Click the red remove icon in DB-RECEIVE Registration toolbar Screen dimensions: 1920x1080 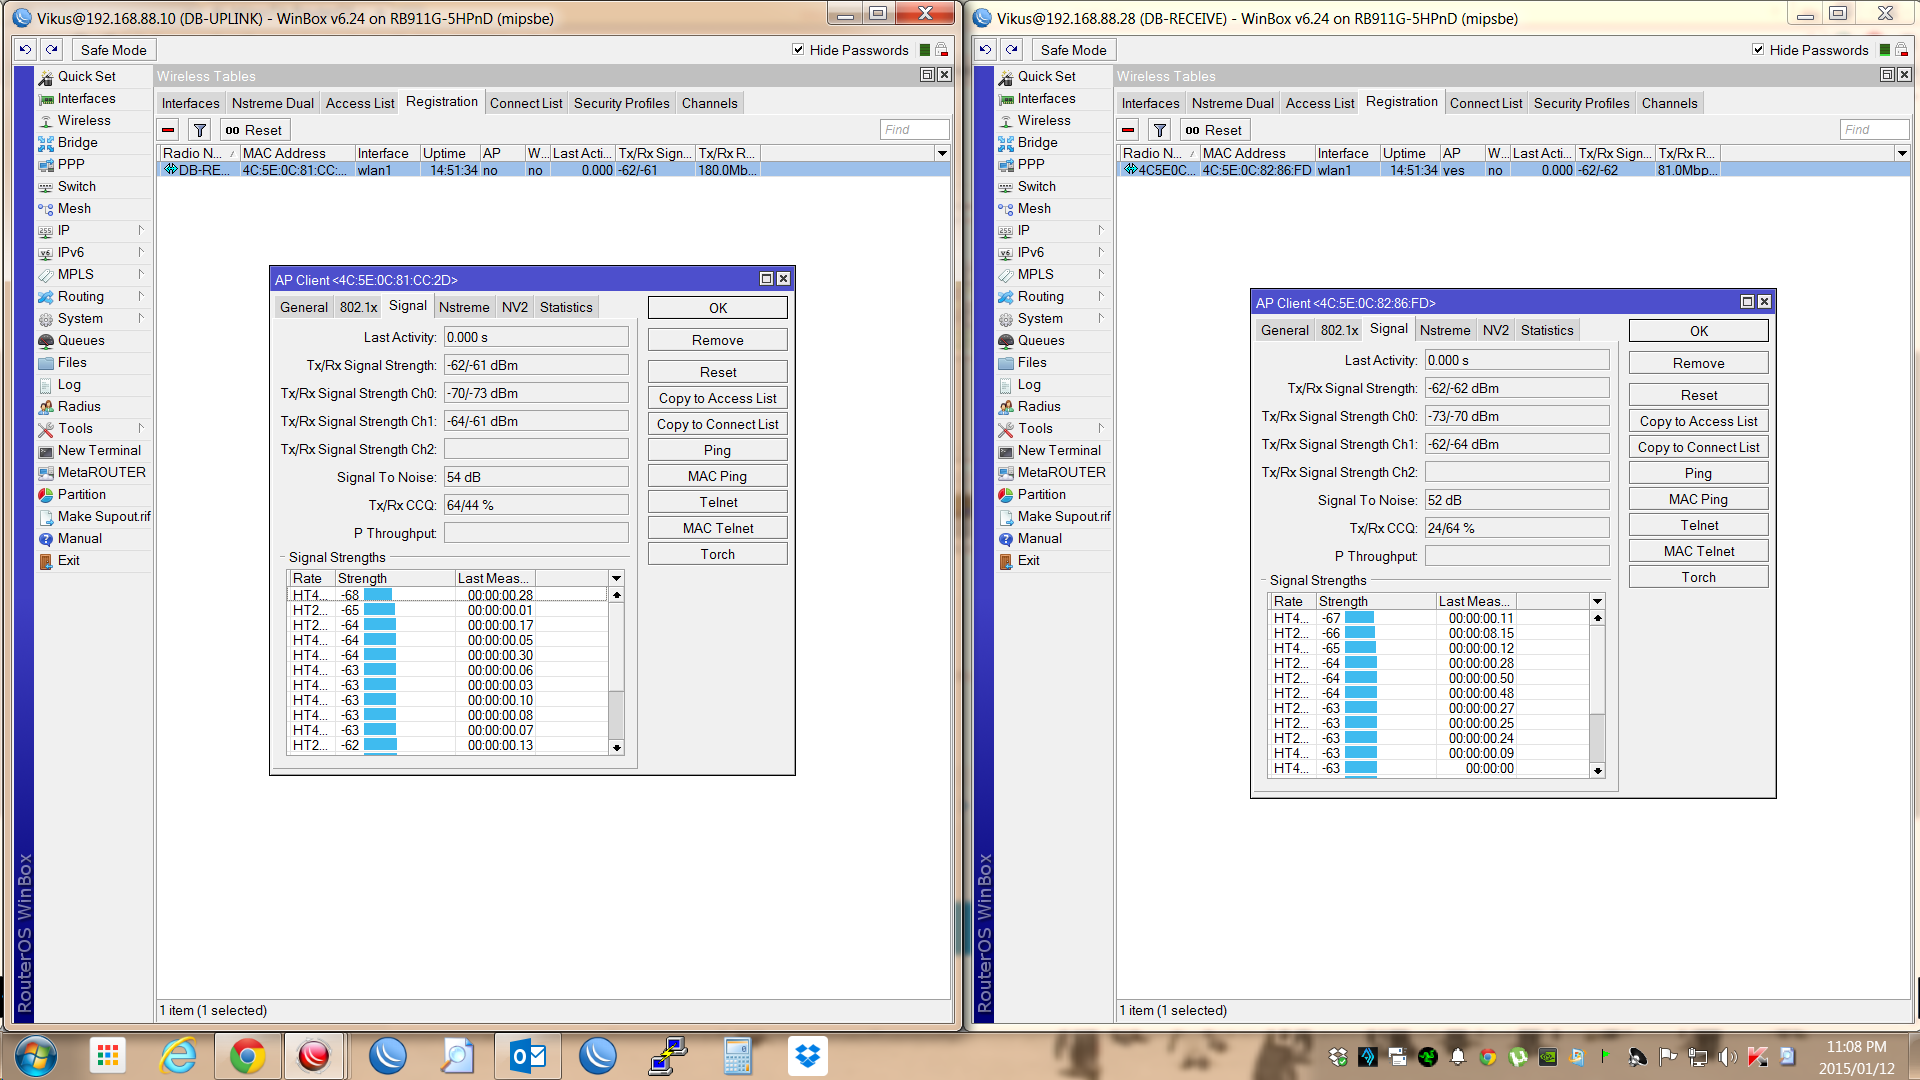pos(1128,130)
